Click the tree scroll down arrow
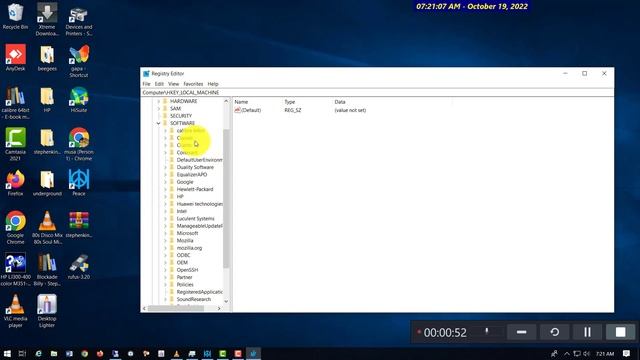 [226, 302]
